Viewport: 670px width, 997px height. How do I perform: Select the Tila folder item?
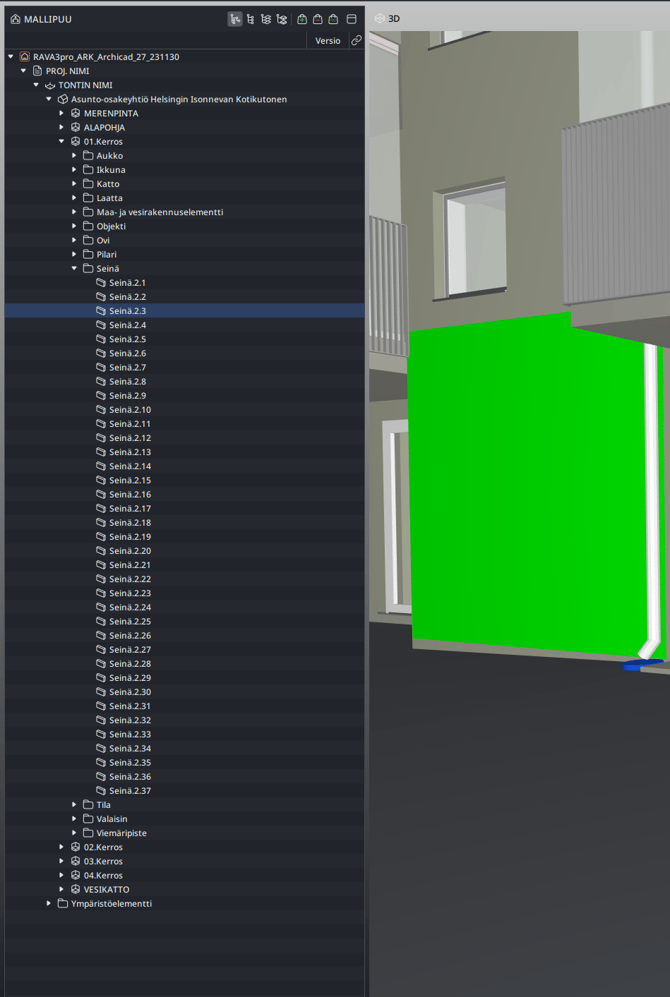tap(103, 805)
